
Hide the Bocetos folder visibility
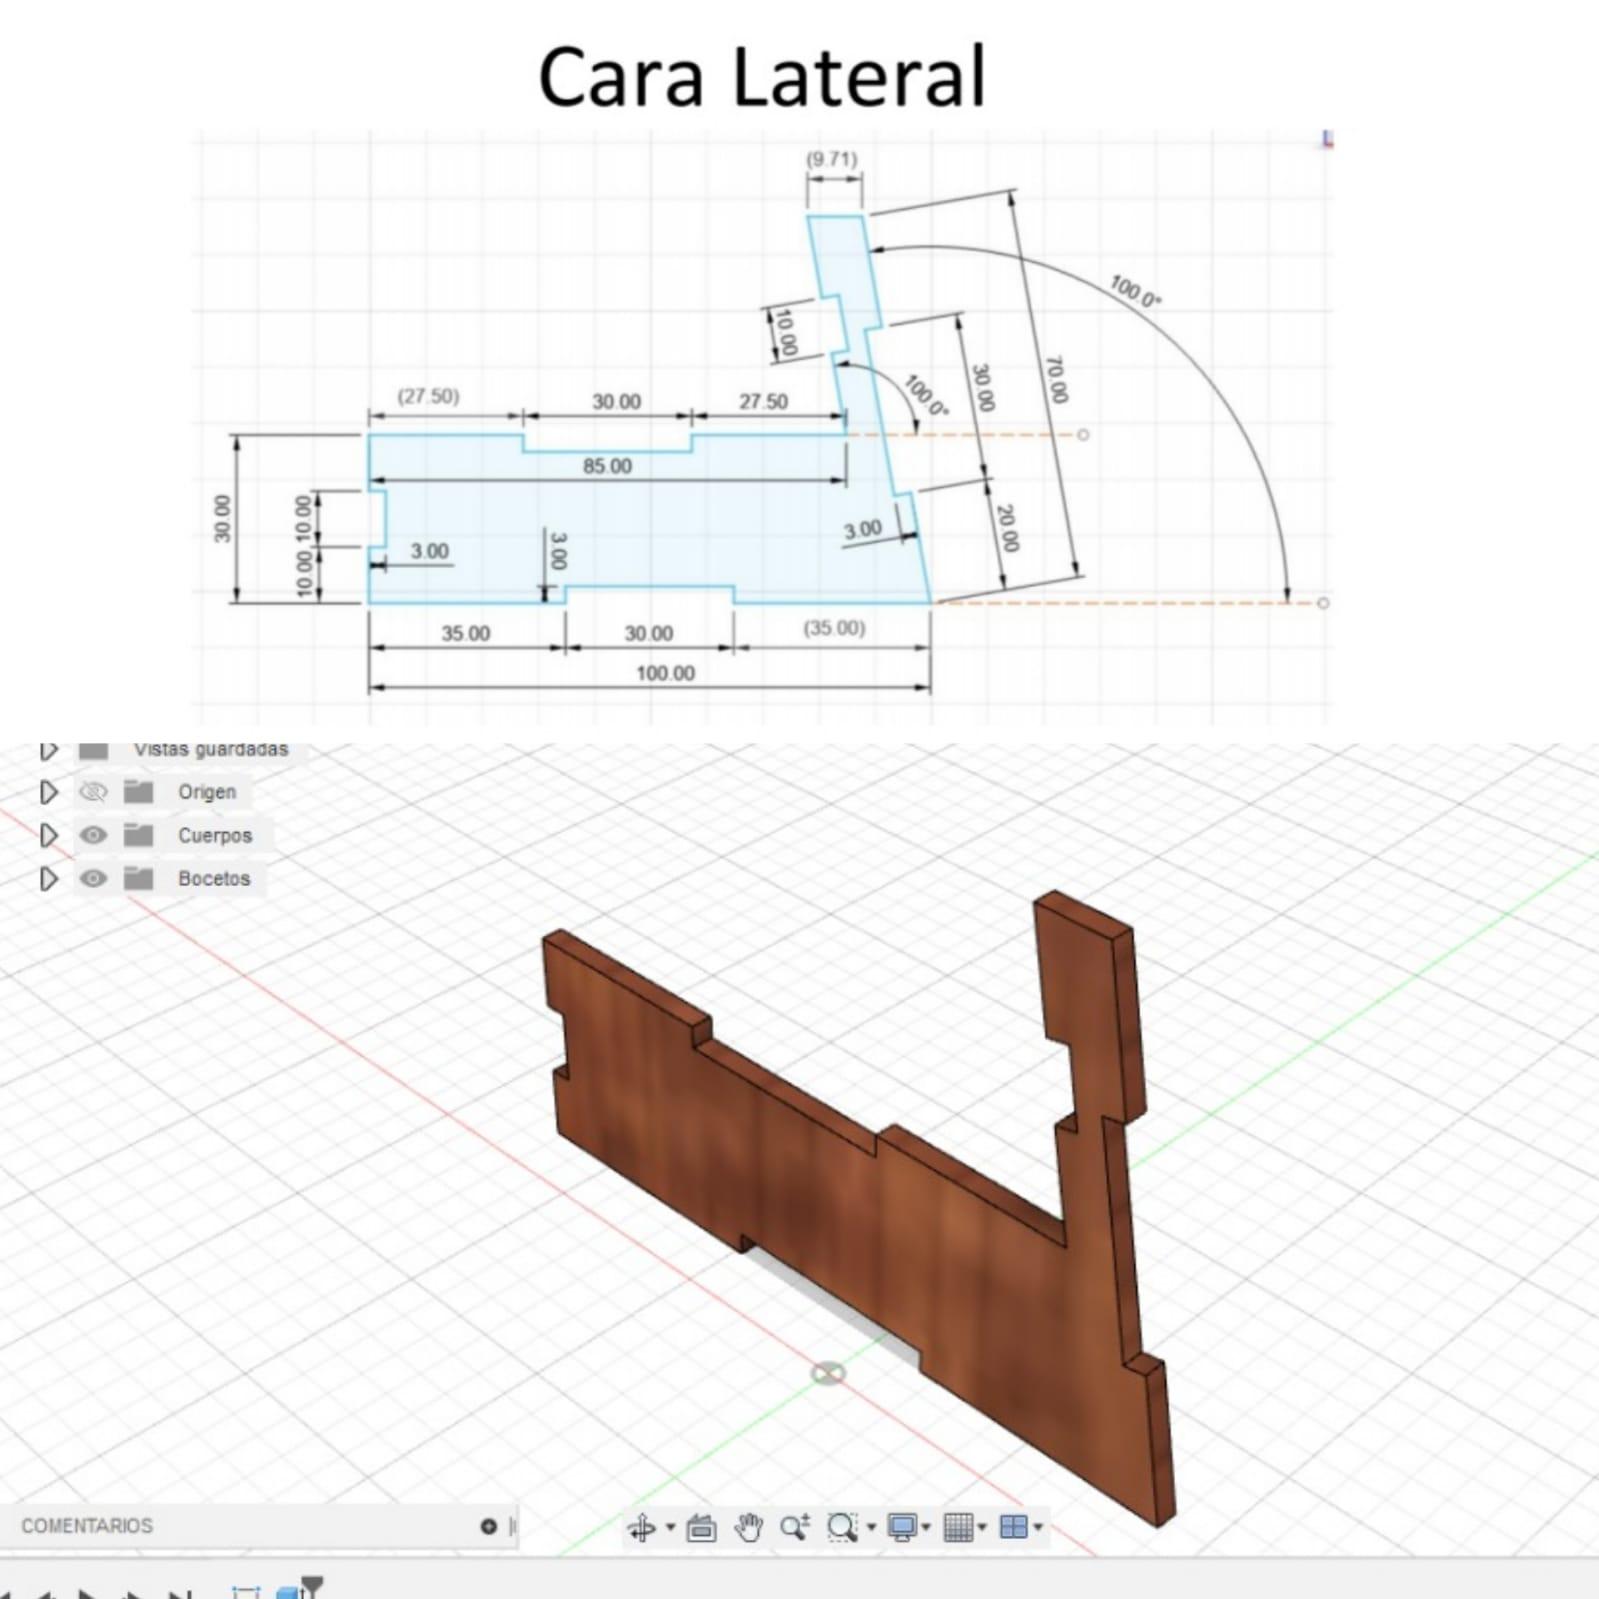pos(93,879)
